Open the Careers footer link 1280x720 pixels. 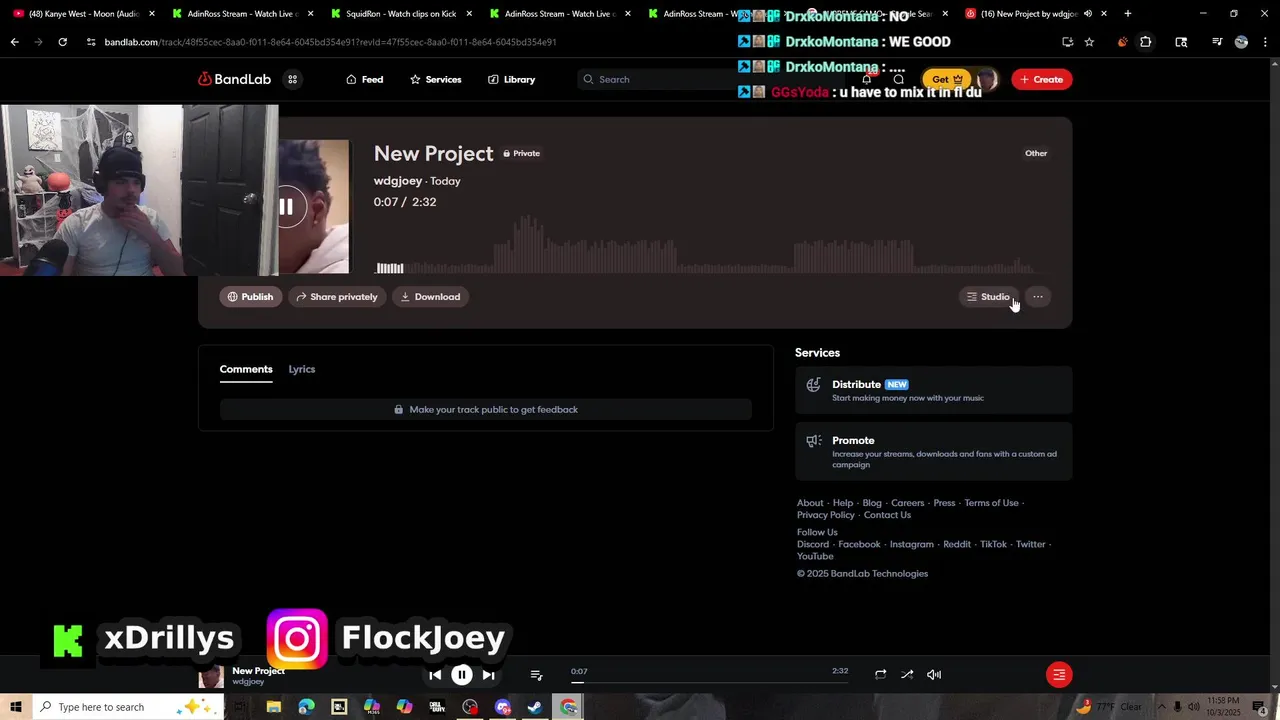(x=908, y=503)
